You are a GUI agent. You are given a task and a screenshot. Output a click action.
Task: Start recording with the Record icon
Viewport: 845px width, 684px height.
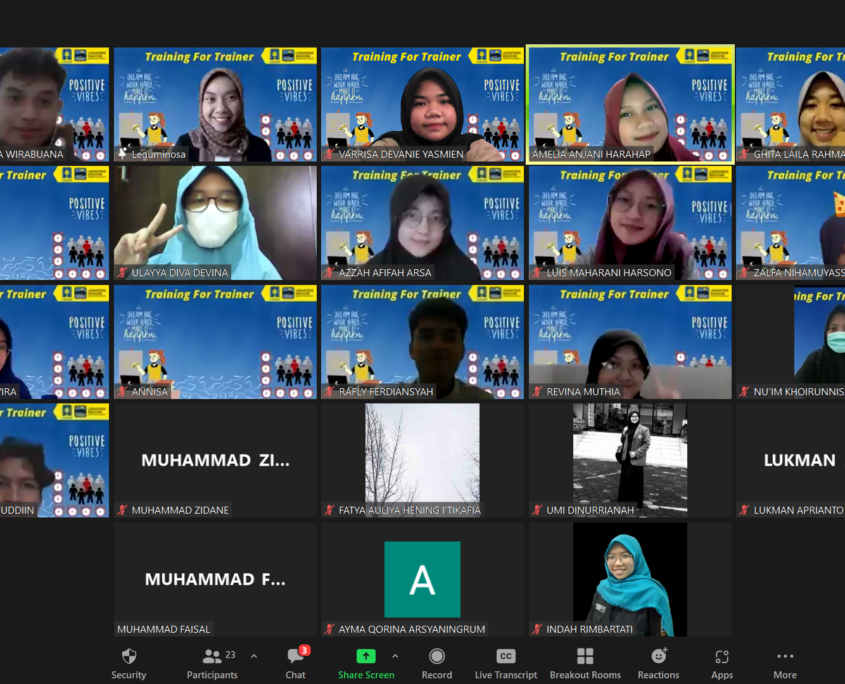click(436, 660)
